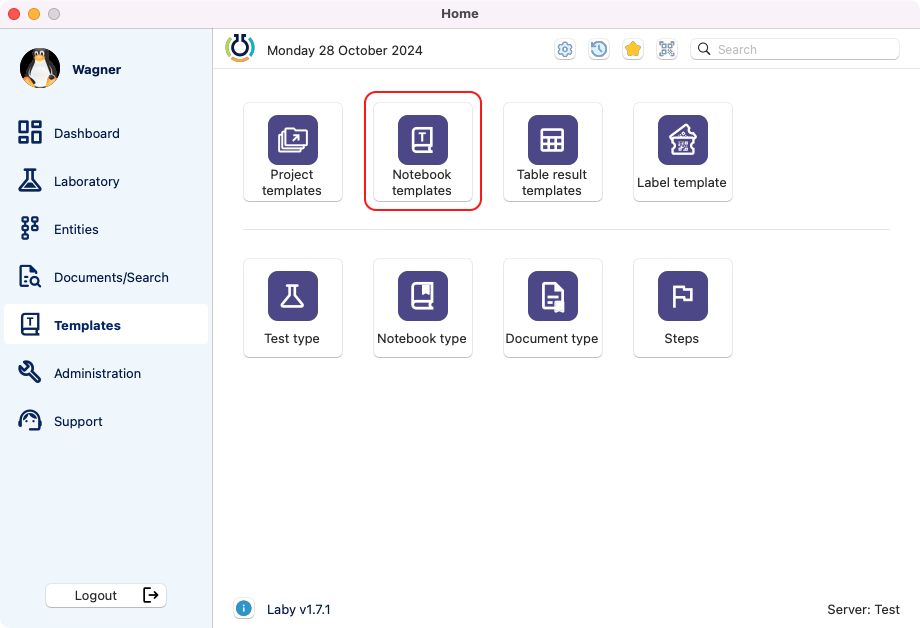Open the history clock icon

click(598, 49)
